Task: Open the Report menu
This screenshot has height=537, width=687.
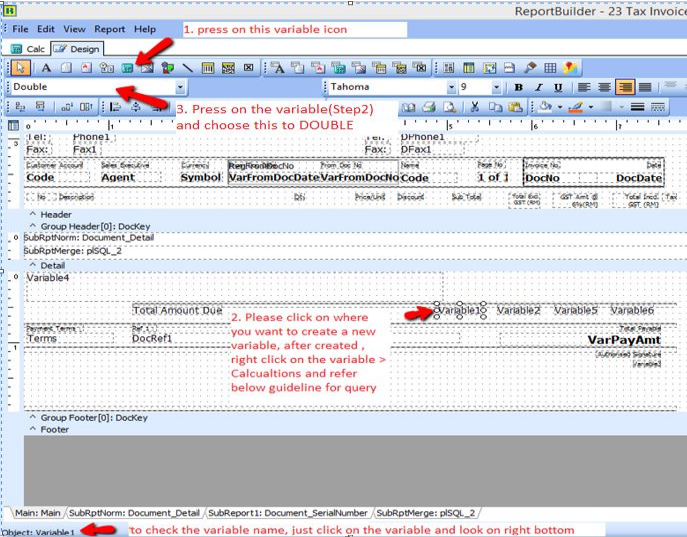Action: pos(110,29)
